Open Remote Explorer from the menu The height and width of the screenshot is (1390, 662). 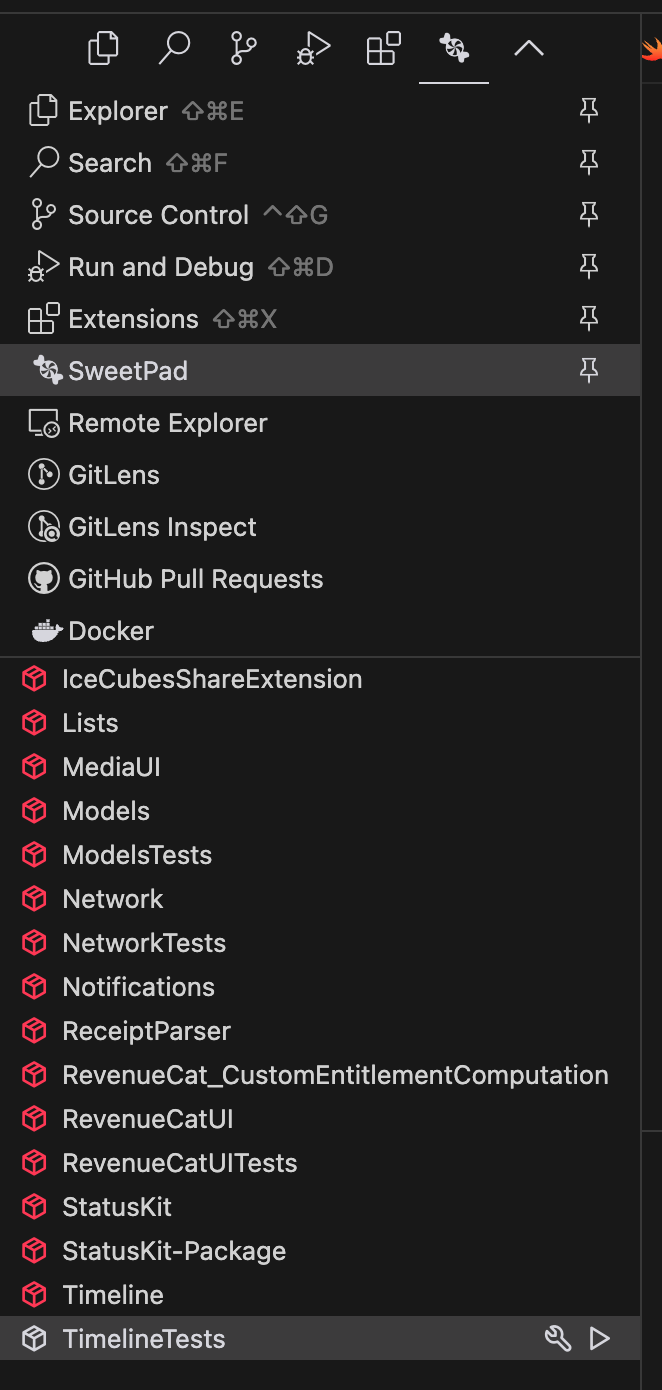pyautogui.click(x=167, y=423)
